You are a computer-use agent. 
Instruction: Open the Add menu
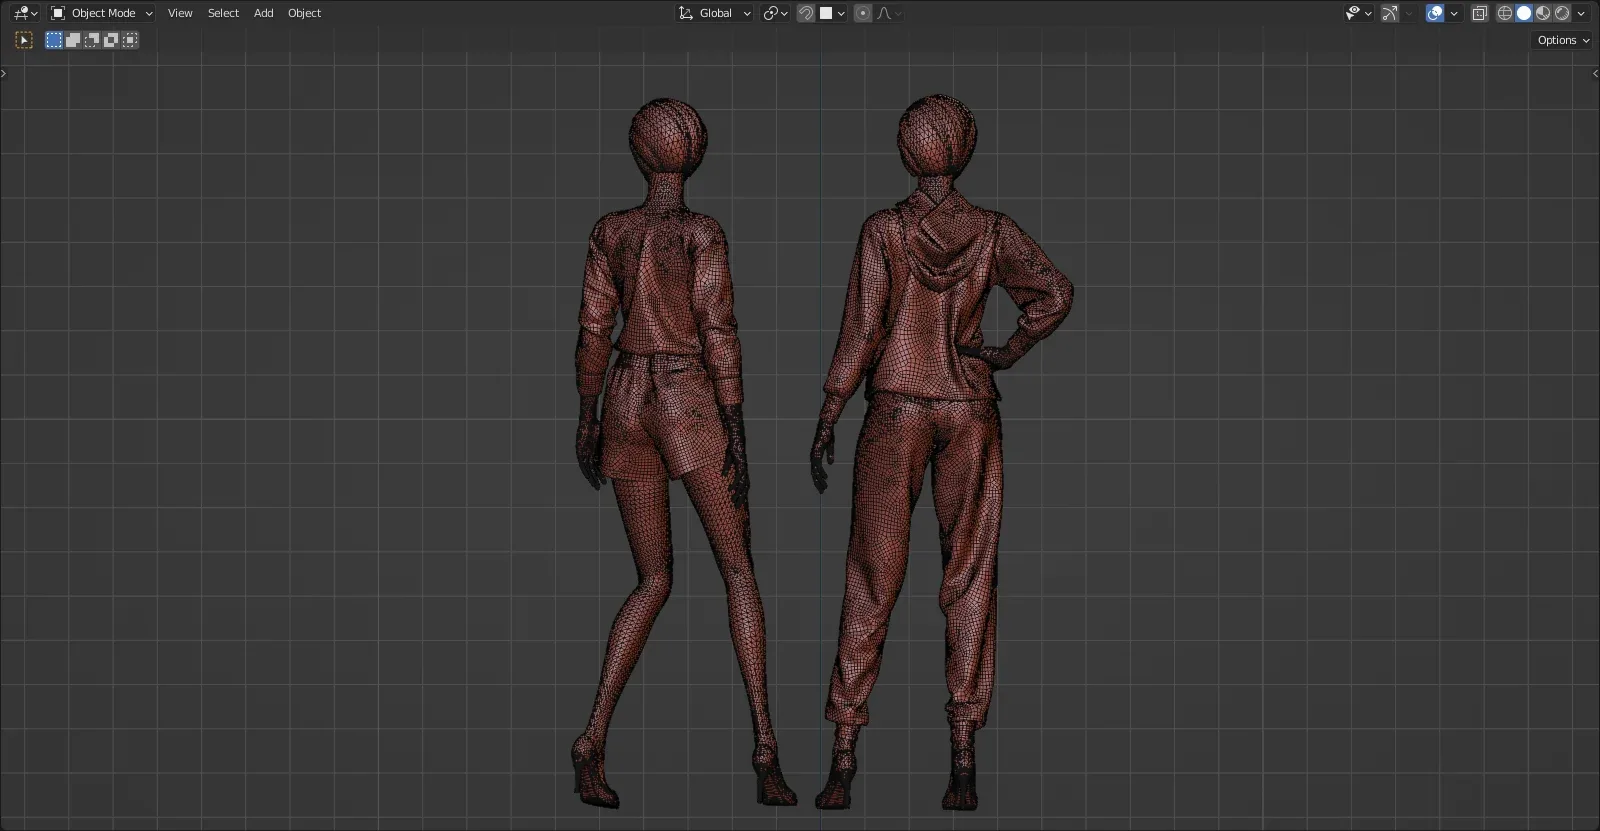click(x=263, y=13)
